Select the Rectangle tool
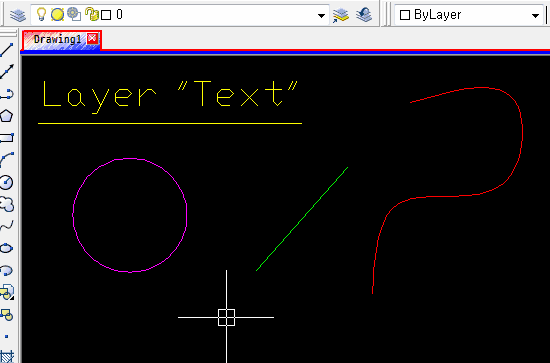The image size is (550, 363). pos(7,137)
